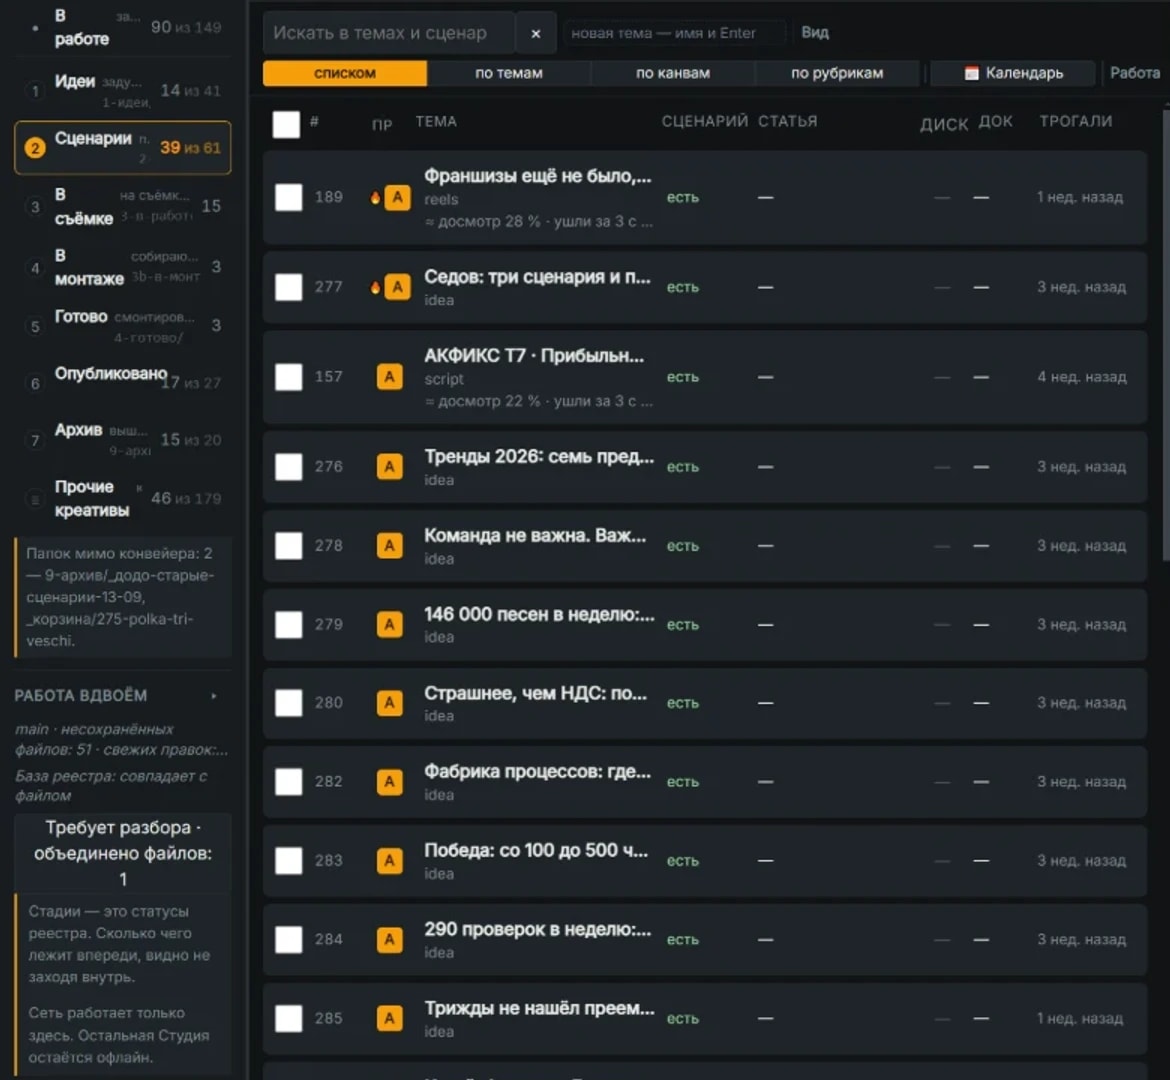Open topic Франшизы ещё не было
This screenshot has height=1080, width=1170.
click(x=537, y=176)
